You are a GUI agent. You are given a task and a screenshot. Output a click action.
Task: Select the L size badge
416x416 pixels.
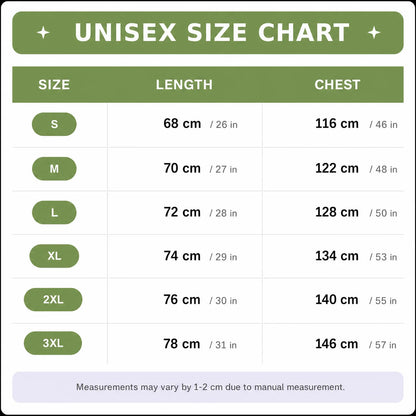(x=54, y=212)
